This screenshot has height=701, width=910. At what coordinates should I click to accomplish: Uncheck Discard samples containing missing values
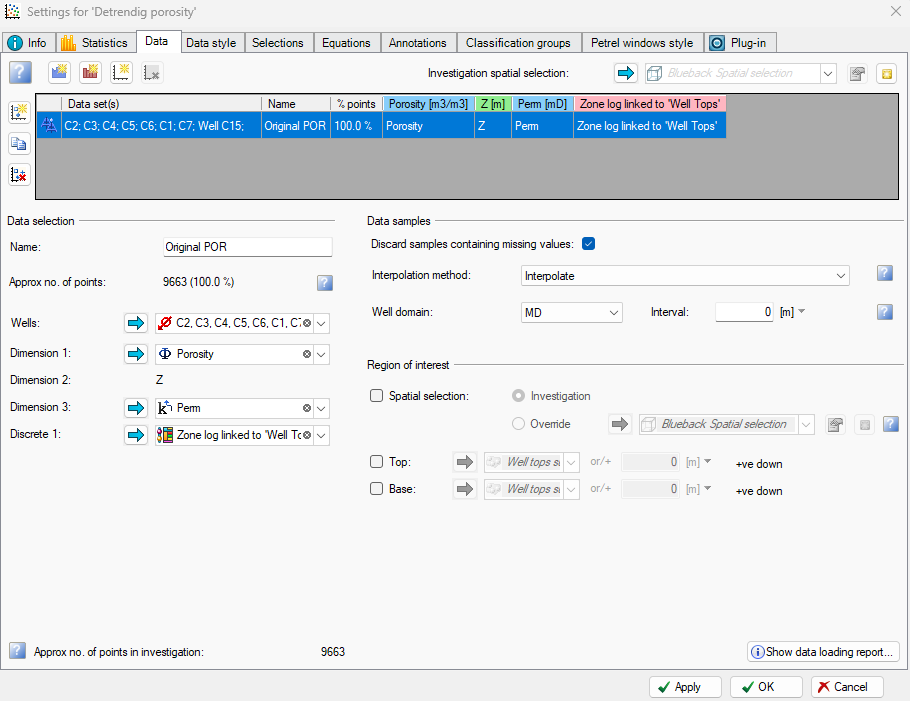[588, 244]
